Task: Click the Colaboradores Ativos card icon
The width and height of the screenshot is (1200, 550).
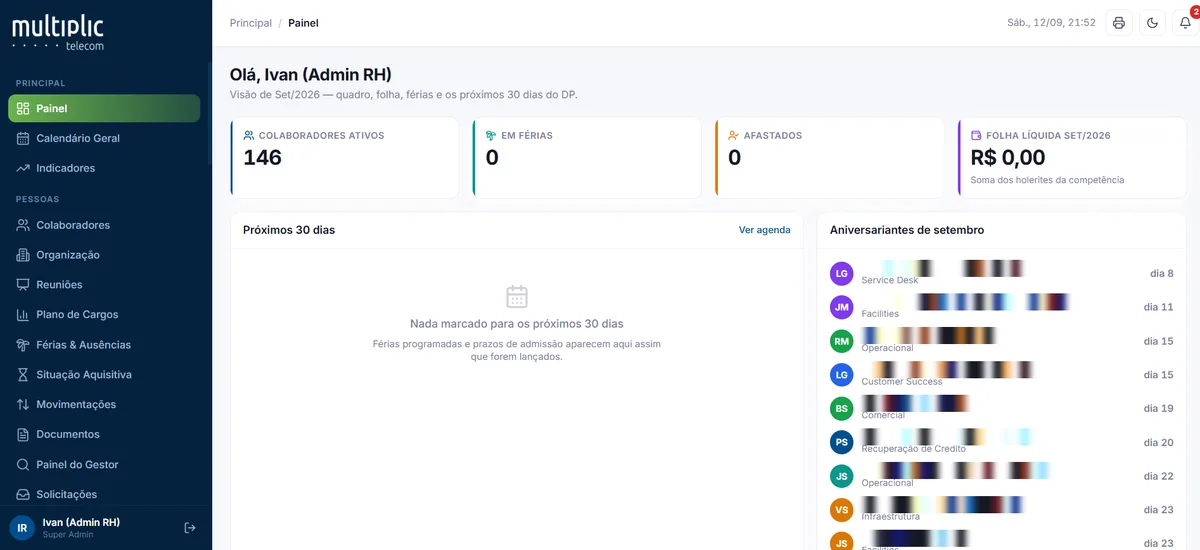Action: tap(249, 135)
